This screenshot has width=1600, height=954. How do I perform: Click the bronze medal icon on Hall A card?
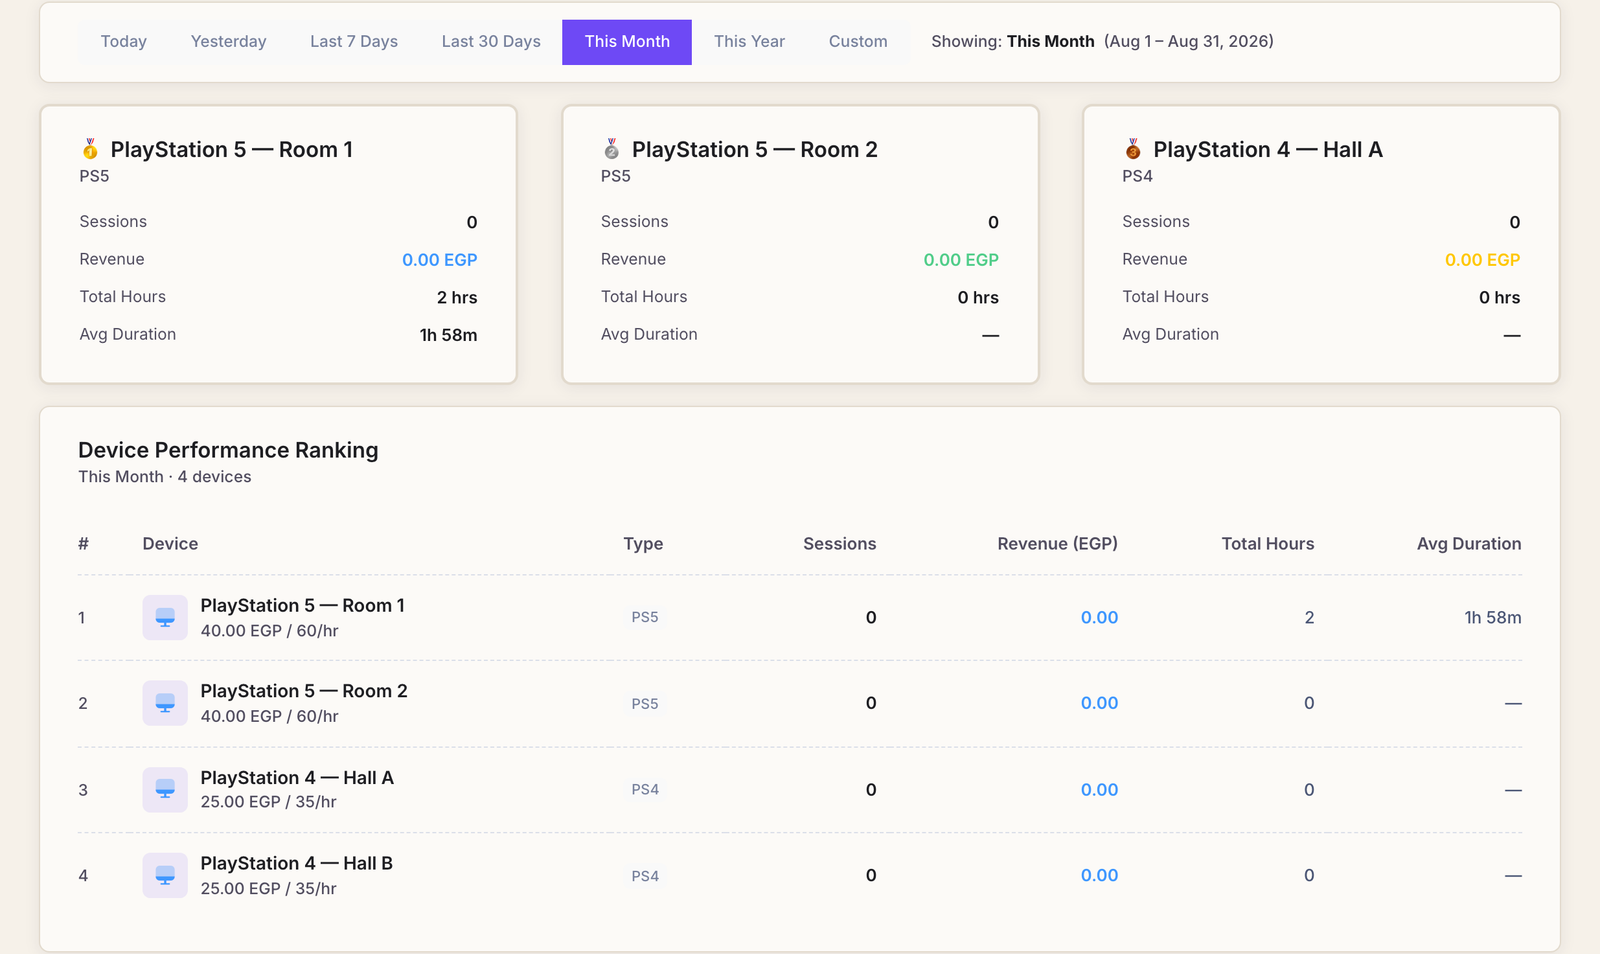click(x=1132, y=150)
